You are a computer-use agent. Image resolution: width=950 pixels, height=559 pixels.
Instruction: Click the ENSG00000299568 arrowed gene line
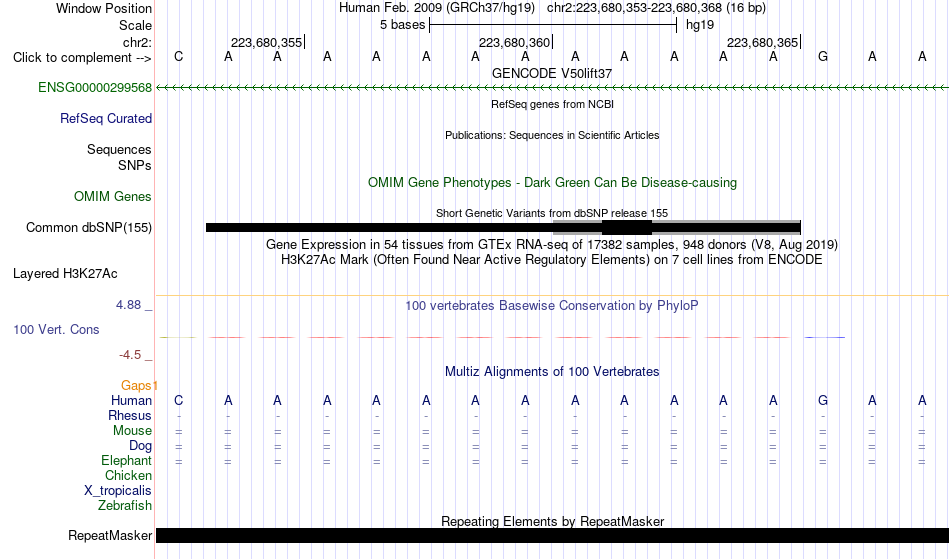click(552, 88)
